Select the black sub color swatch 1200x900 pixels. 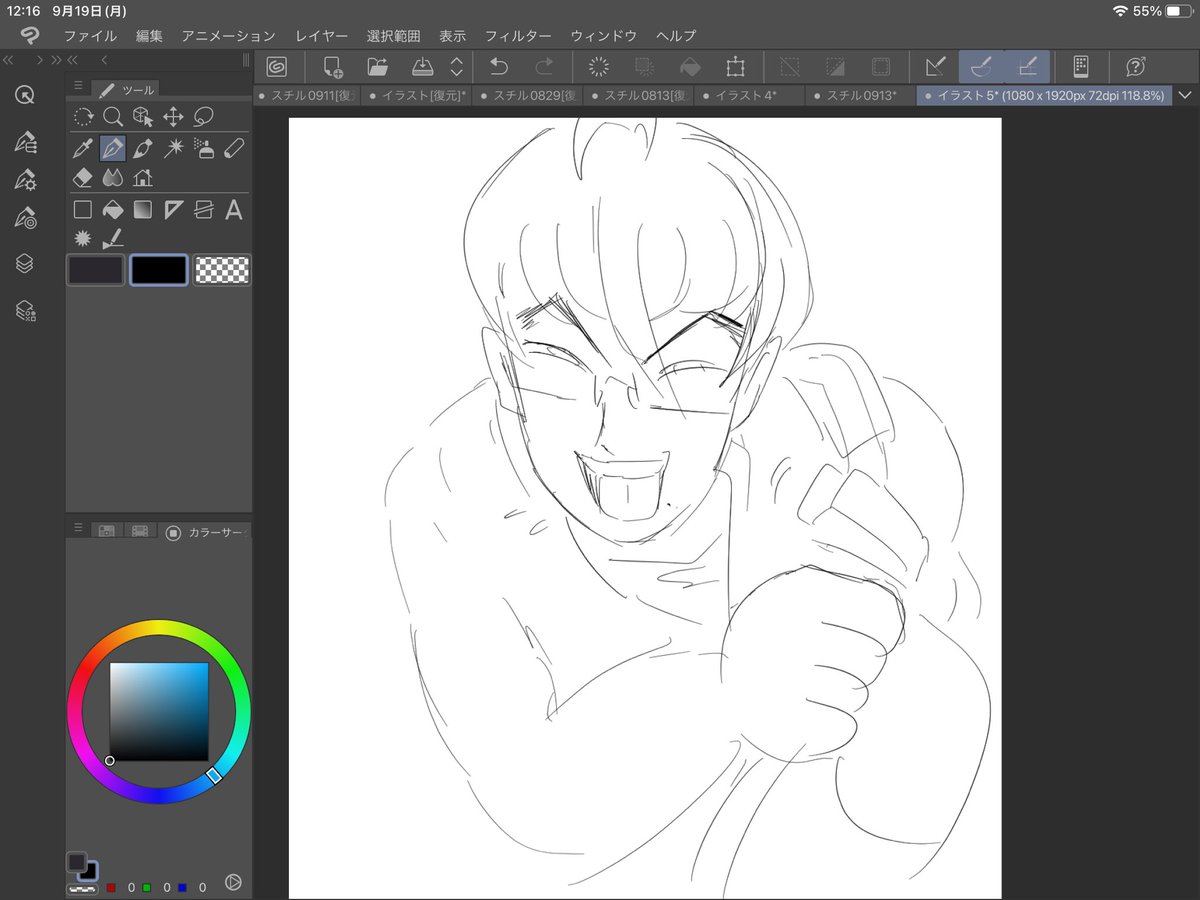click(159, 270)
